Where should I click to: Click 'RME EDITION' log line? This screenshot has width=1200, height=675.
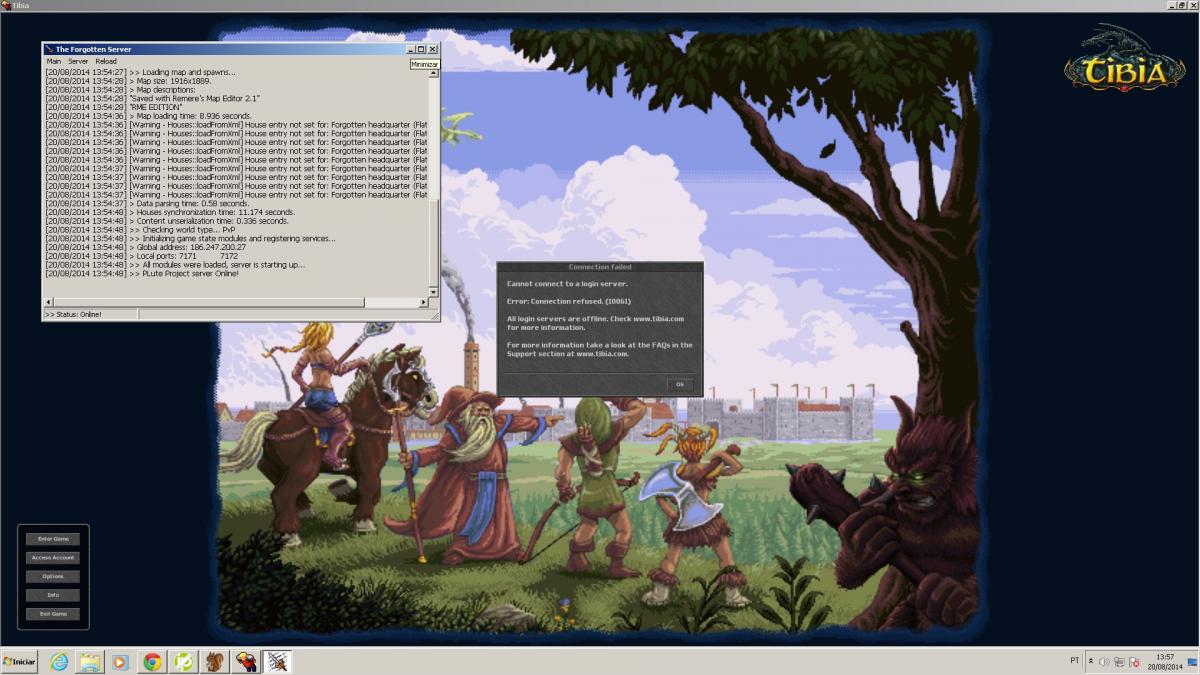[x=113, y=107]
